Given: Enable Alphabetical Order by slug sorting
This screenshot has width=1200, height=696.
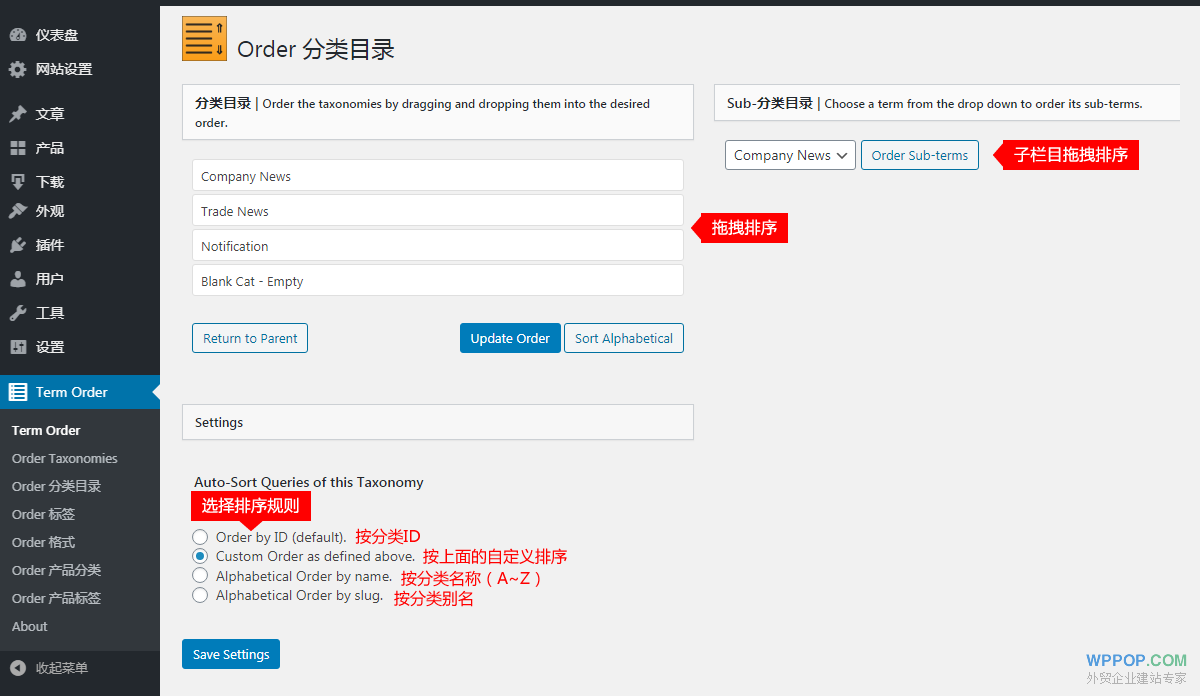Looking at the screenshot, I should click(x=200, y=595).
